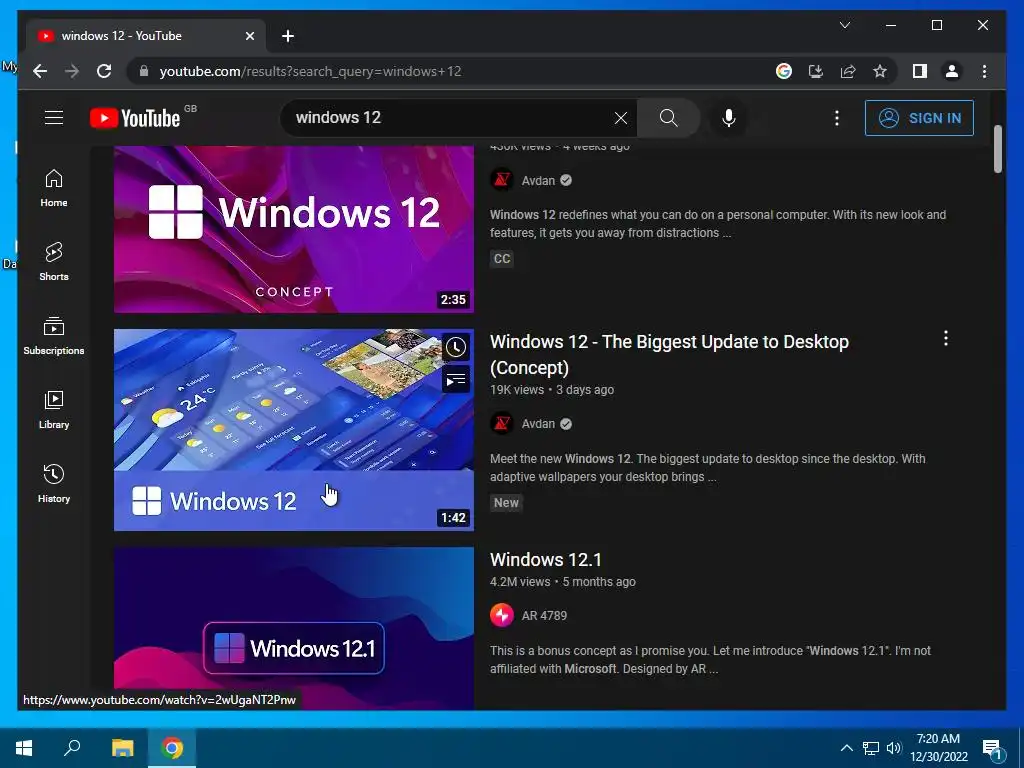Click the Google icon in address bar
This screenshot has width=1024, height=768.
784,71
